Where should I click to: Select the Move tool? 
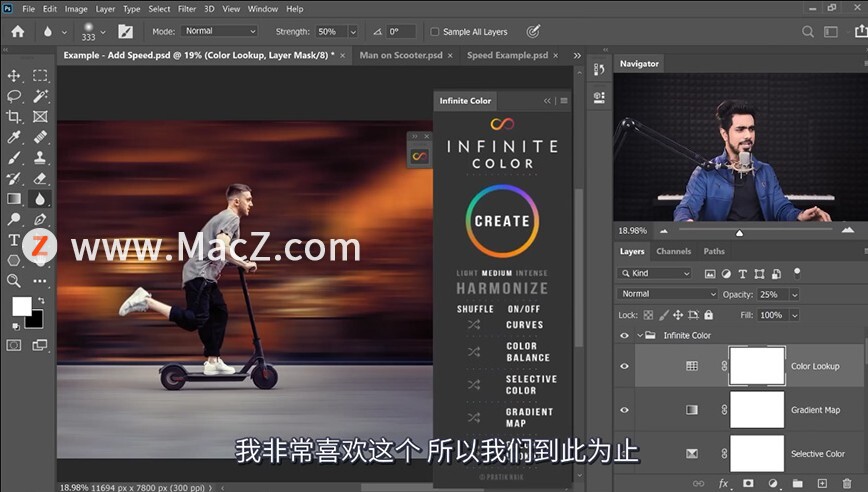coord(14,75)
